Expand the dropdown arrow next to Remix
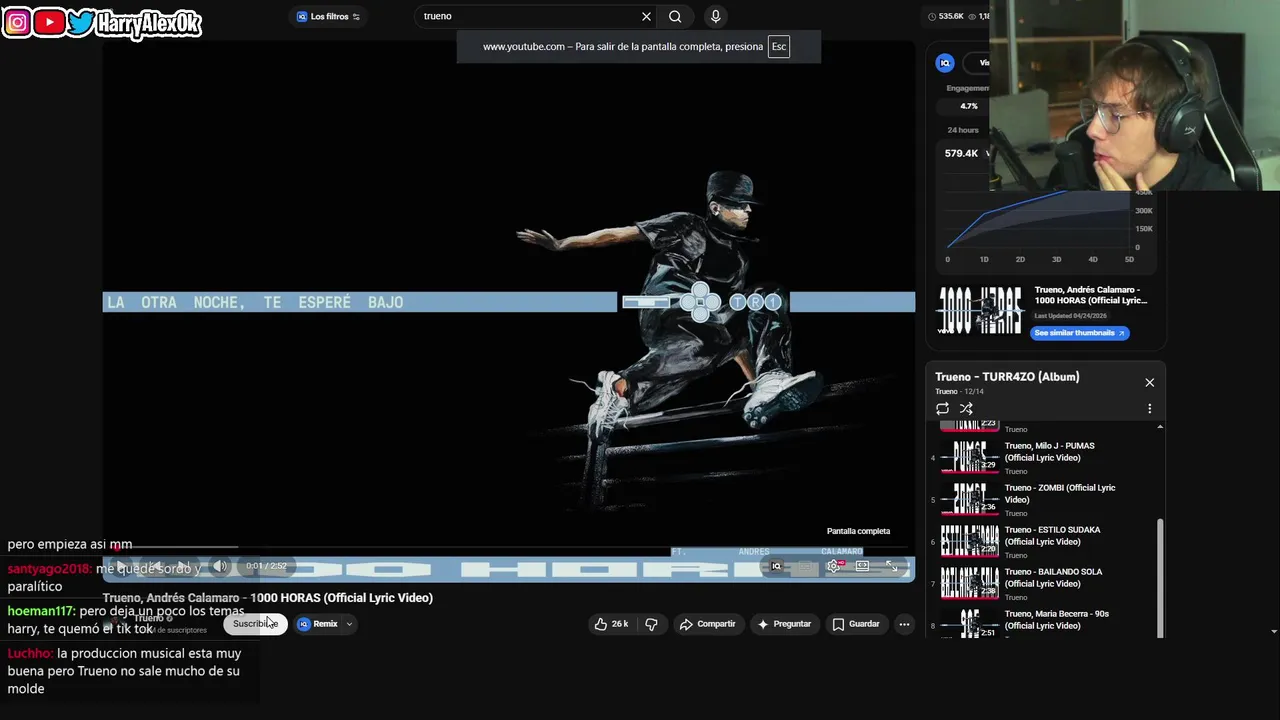 349,624
